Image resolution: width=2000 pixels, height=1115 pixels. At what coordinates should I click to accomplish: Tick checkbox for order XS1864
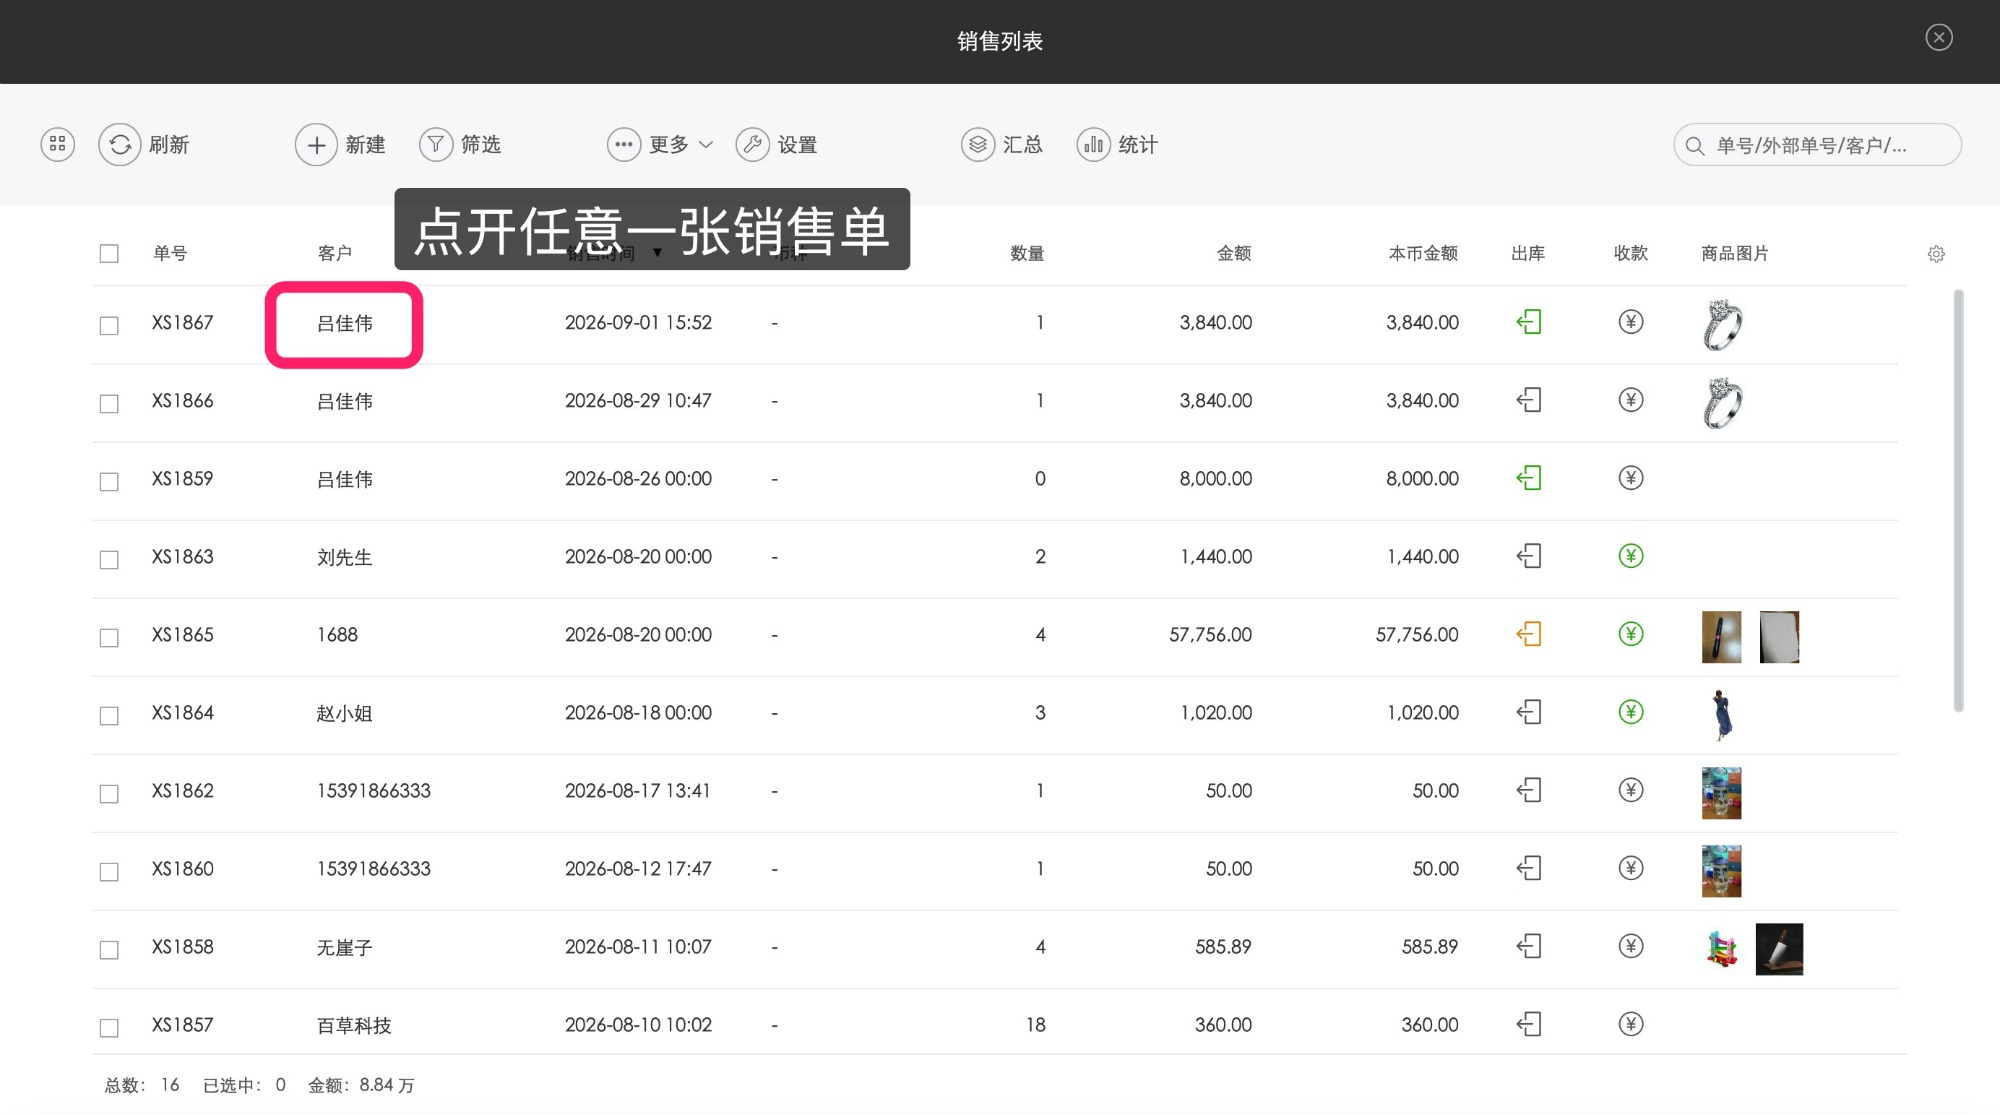pyautogui.click(x=109, y=716)
